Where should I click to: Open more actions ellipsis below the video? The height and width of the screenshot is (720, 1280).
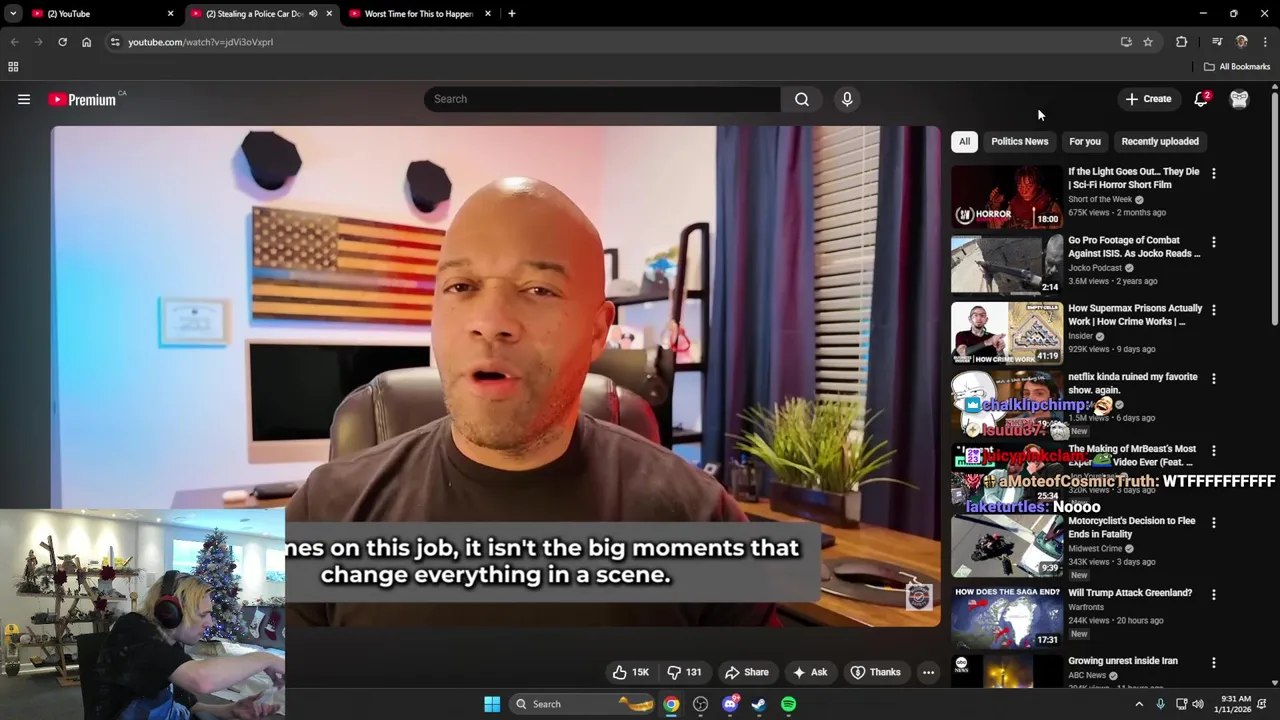(928, 672)
